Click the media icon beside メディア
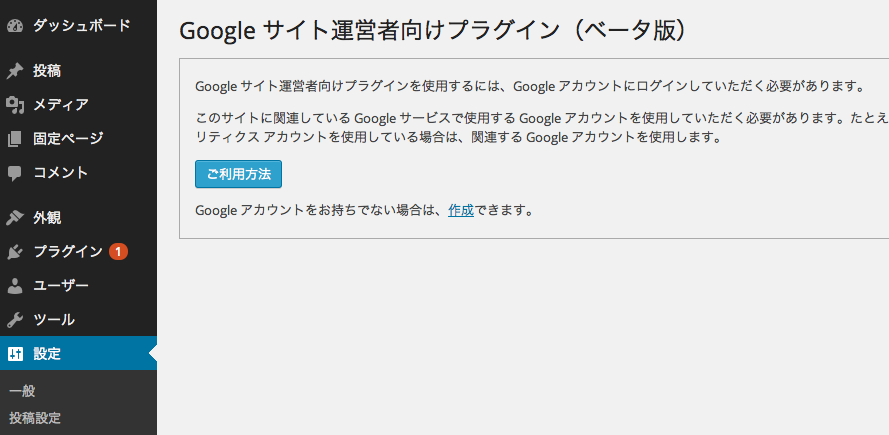 click(15, 105)
